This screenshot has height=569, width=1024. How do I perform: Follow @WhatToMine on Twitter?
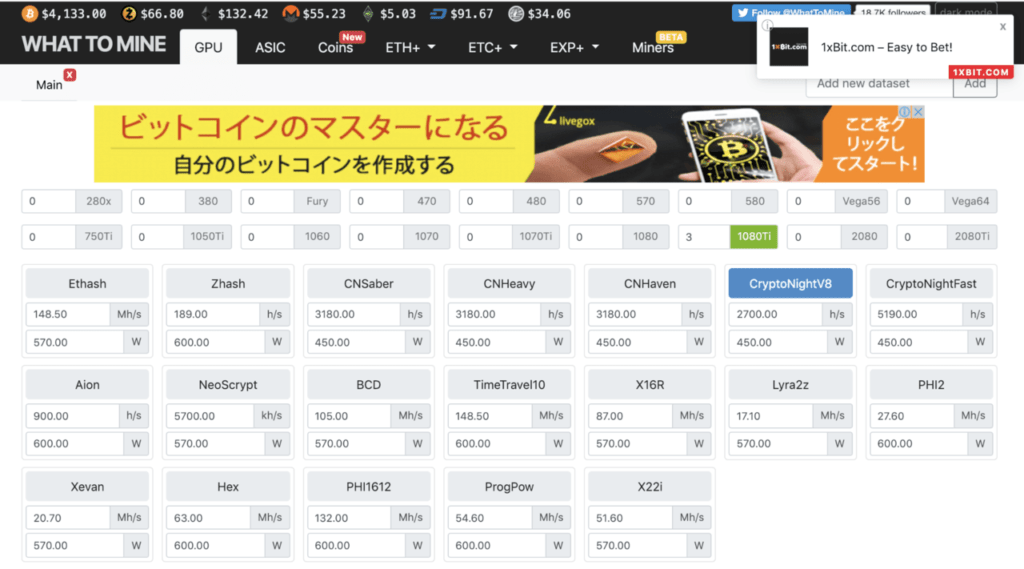click(791, 12)
